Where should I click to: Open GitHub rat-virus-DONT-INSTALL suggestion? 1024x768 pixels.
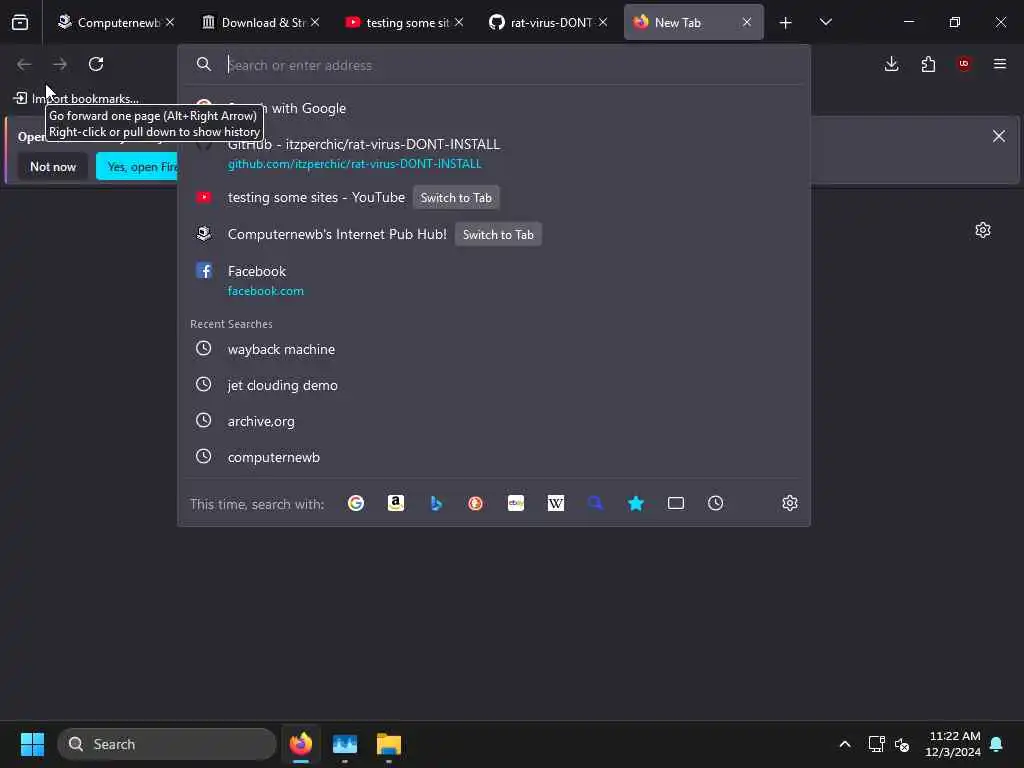(494, 153)
